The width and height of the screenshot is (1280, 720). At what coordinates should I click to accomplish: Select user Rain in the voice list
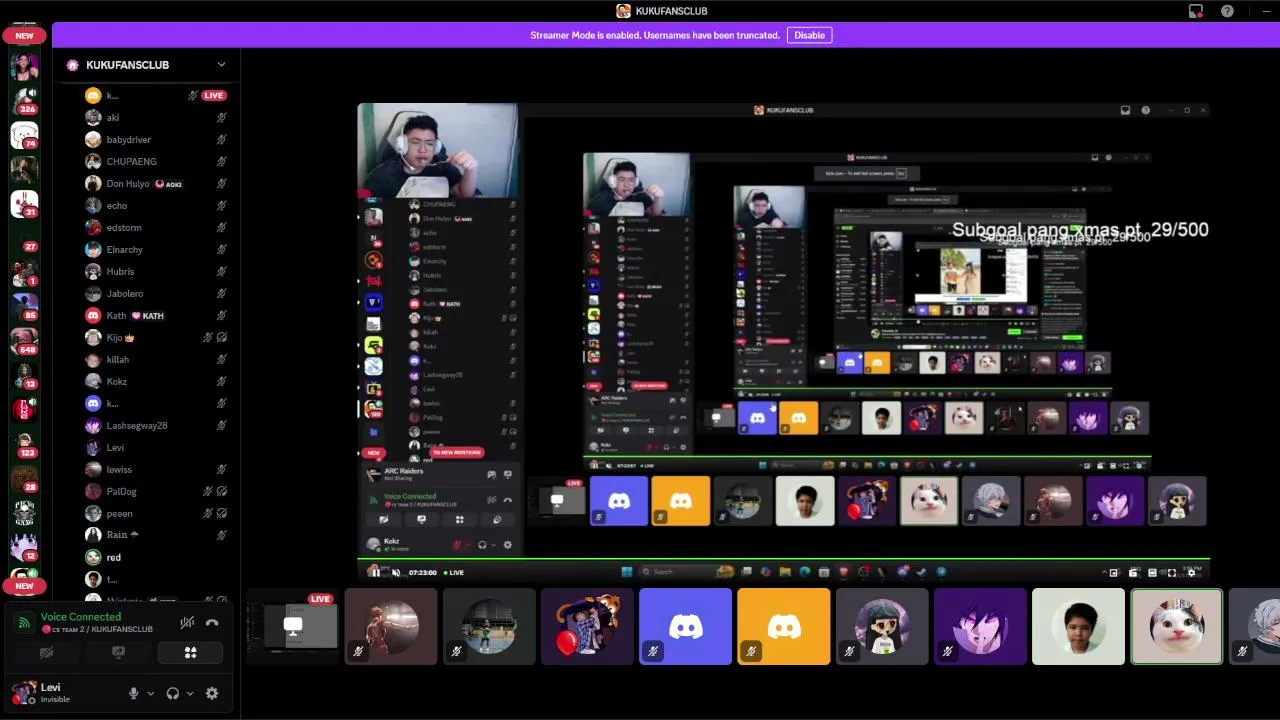pyautogui.click(x=156, y=535)
